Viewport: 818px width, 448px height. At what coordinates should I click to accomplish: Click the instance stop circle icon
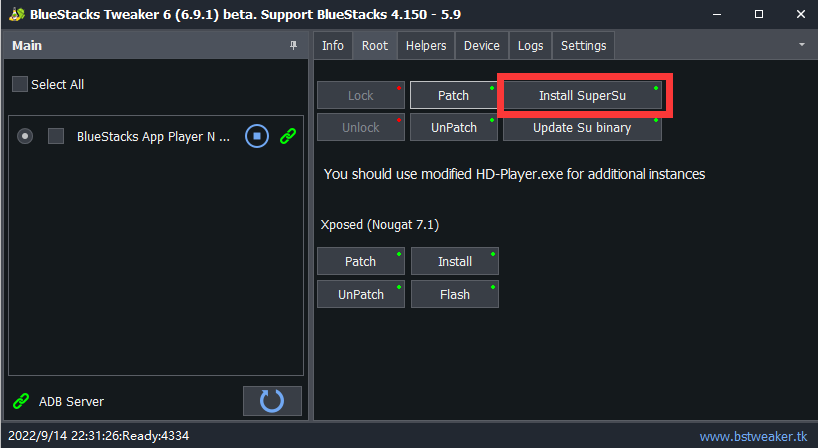tap(257, 136)
